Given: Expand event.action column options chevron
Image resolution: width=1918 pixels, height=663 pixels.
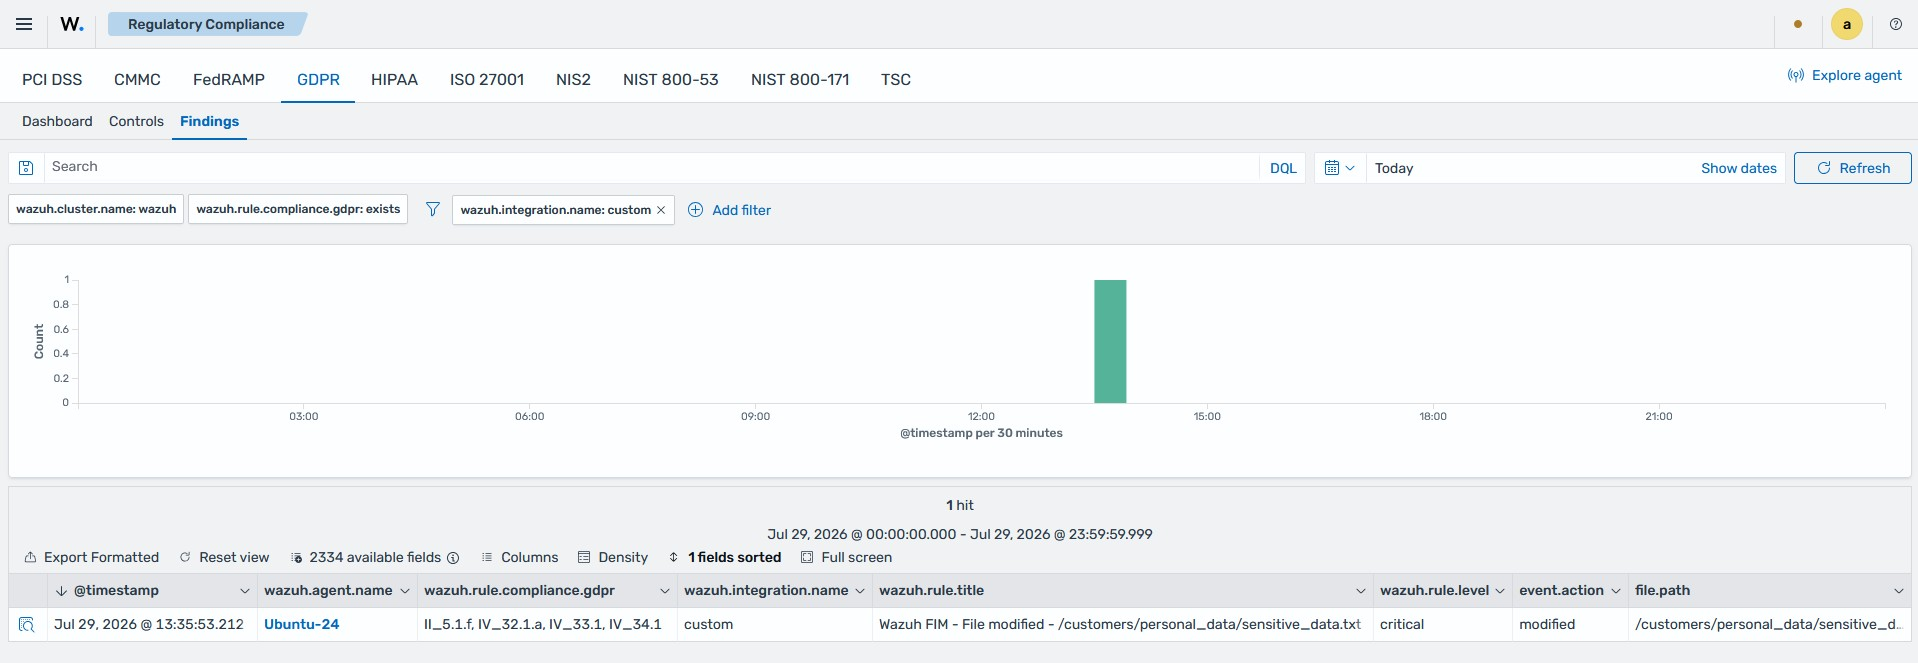Looking at the screenshot, I should pos(1616,591).
